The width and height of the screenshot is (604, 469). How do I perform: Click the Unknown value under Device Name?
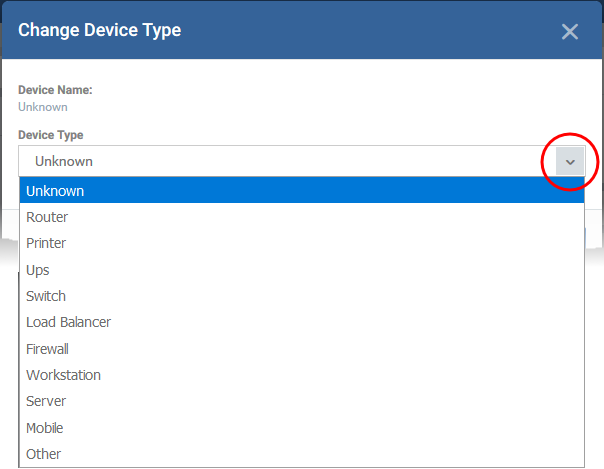click(43, 107)
